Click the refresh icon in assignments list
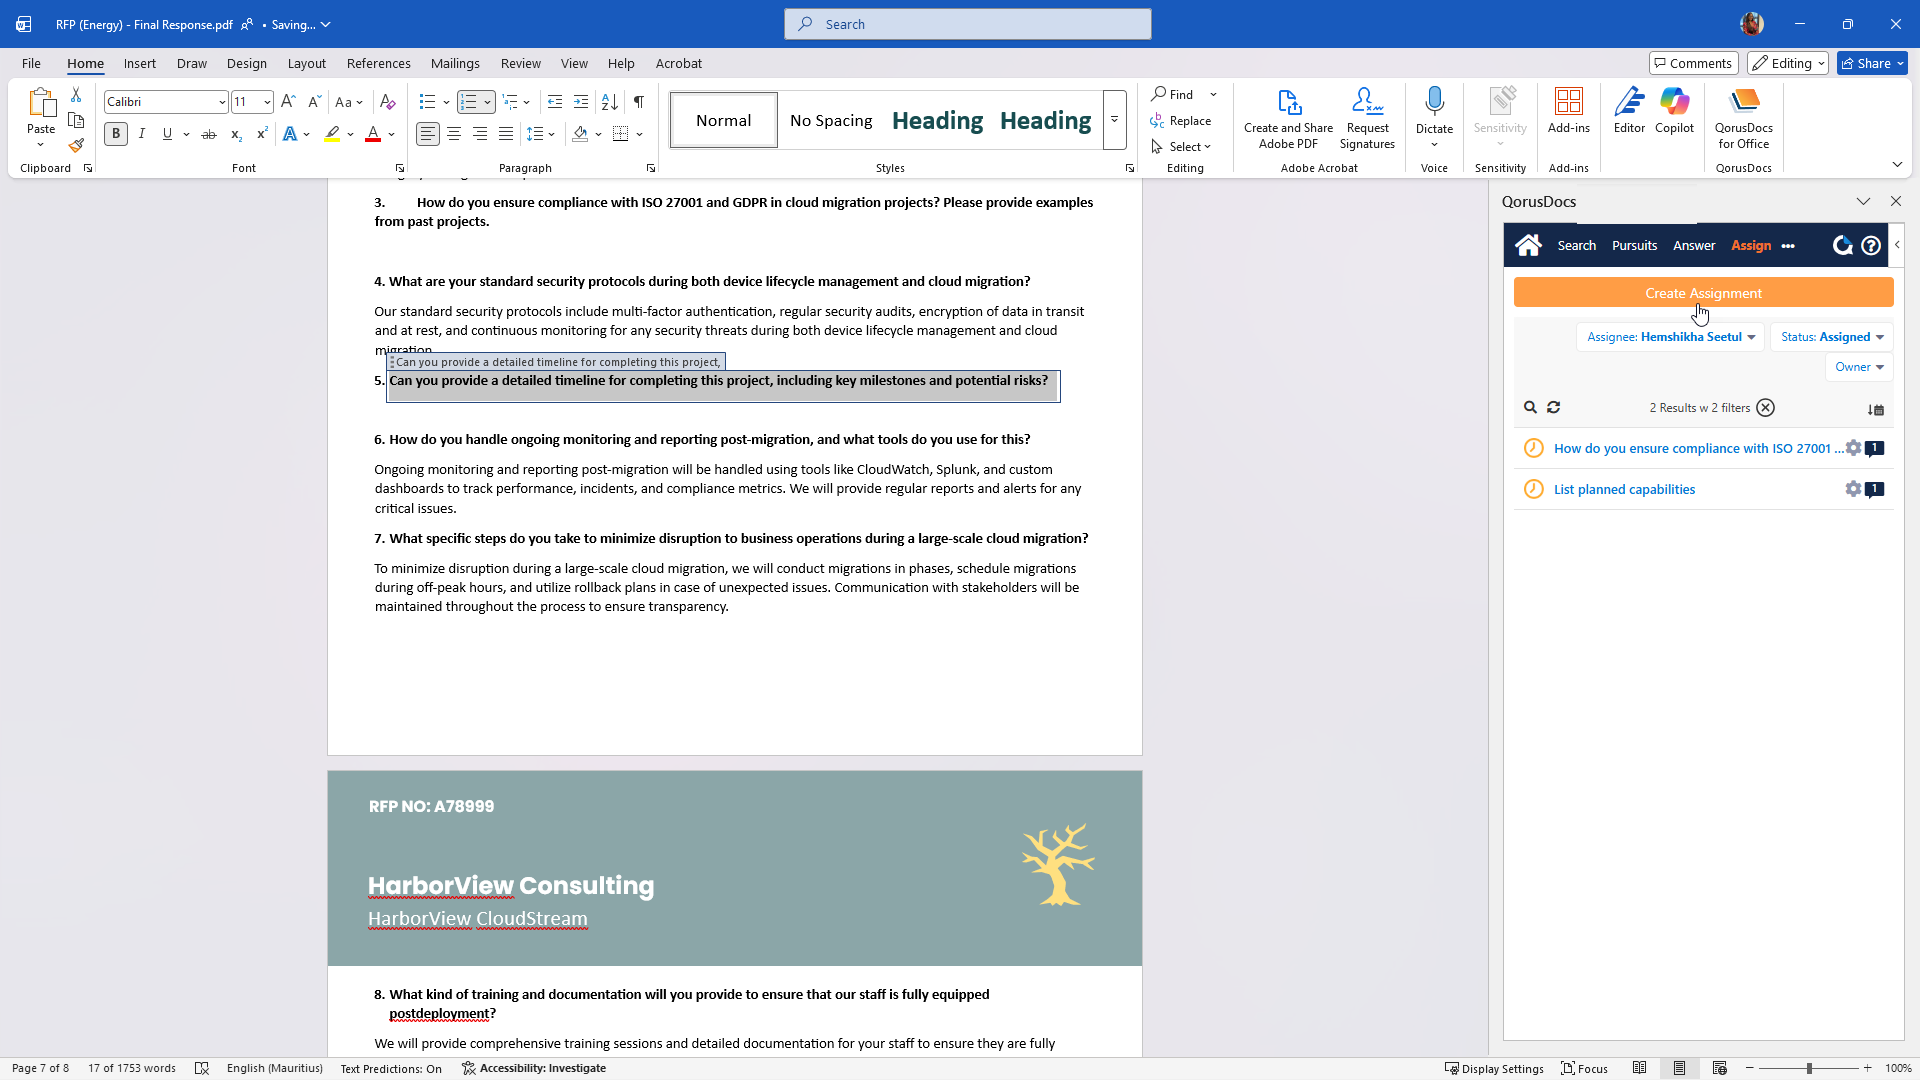The image size is (1920, 1080). tap(1554, 408)
